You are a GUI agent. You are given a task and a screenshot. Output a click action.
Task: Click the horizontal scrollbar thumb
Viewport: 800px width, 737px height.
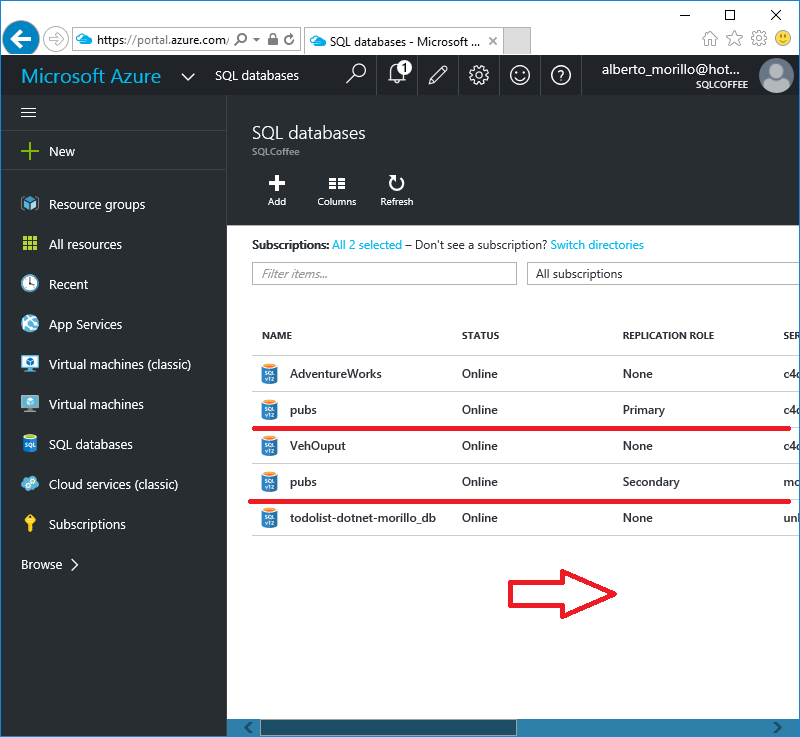[x=388, y=727]
